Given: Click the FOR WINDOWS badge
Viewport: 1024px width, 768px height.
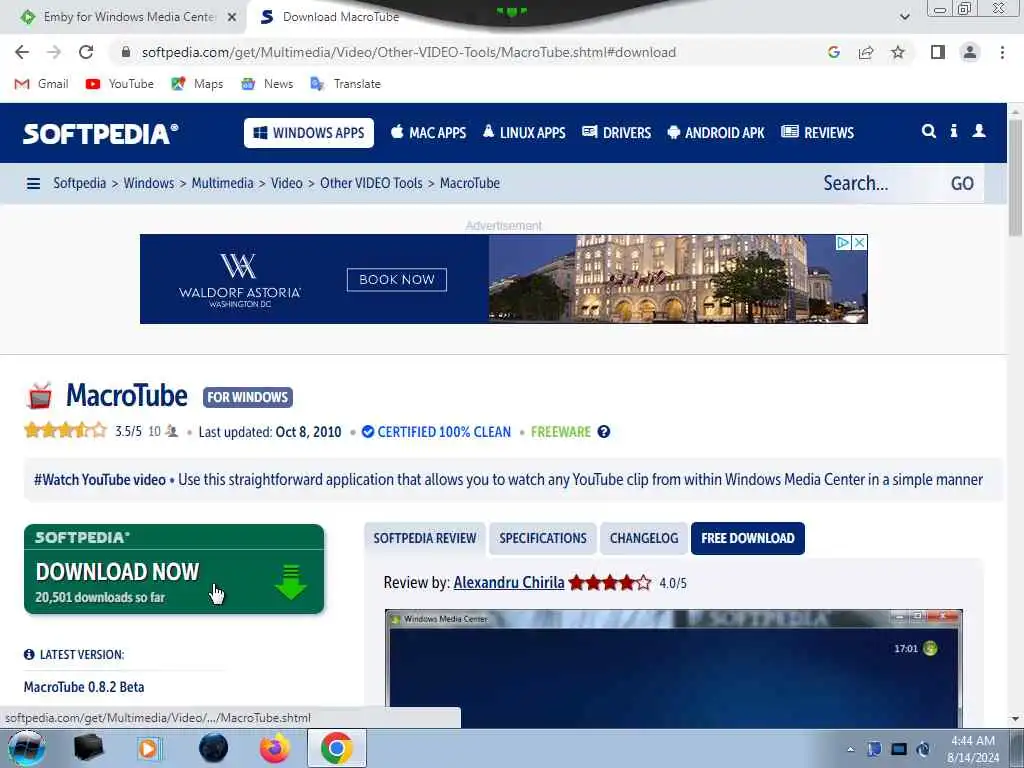Looking at the screenshot, I should click(248, 397).
